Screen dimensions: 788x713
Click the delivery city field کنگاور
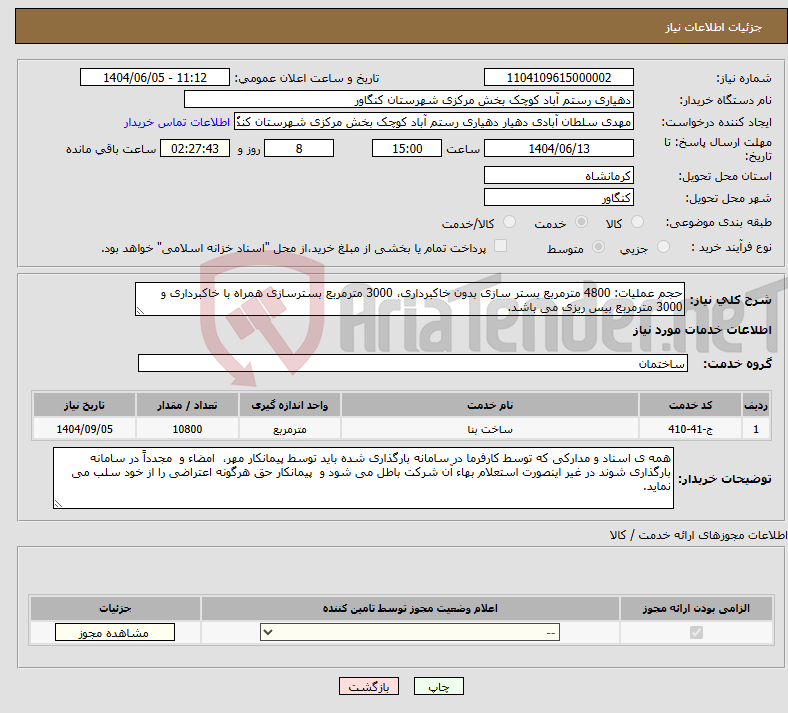559,197
